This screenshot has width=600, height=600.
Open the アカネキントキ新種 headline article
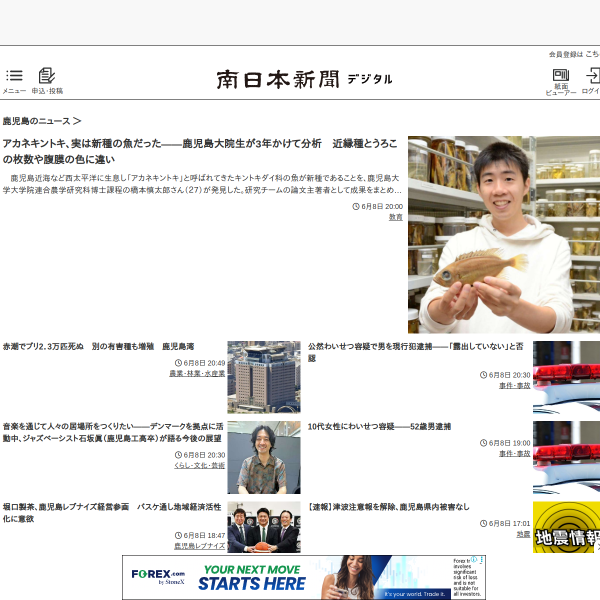click(200, 151)
